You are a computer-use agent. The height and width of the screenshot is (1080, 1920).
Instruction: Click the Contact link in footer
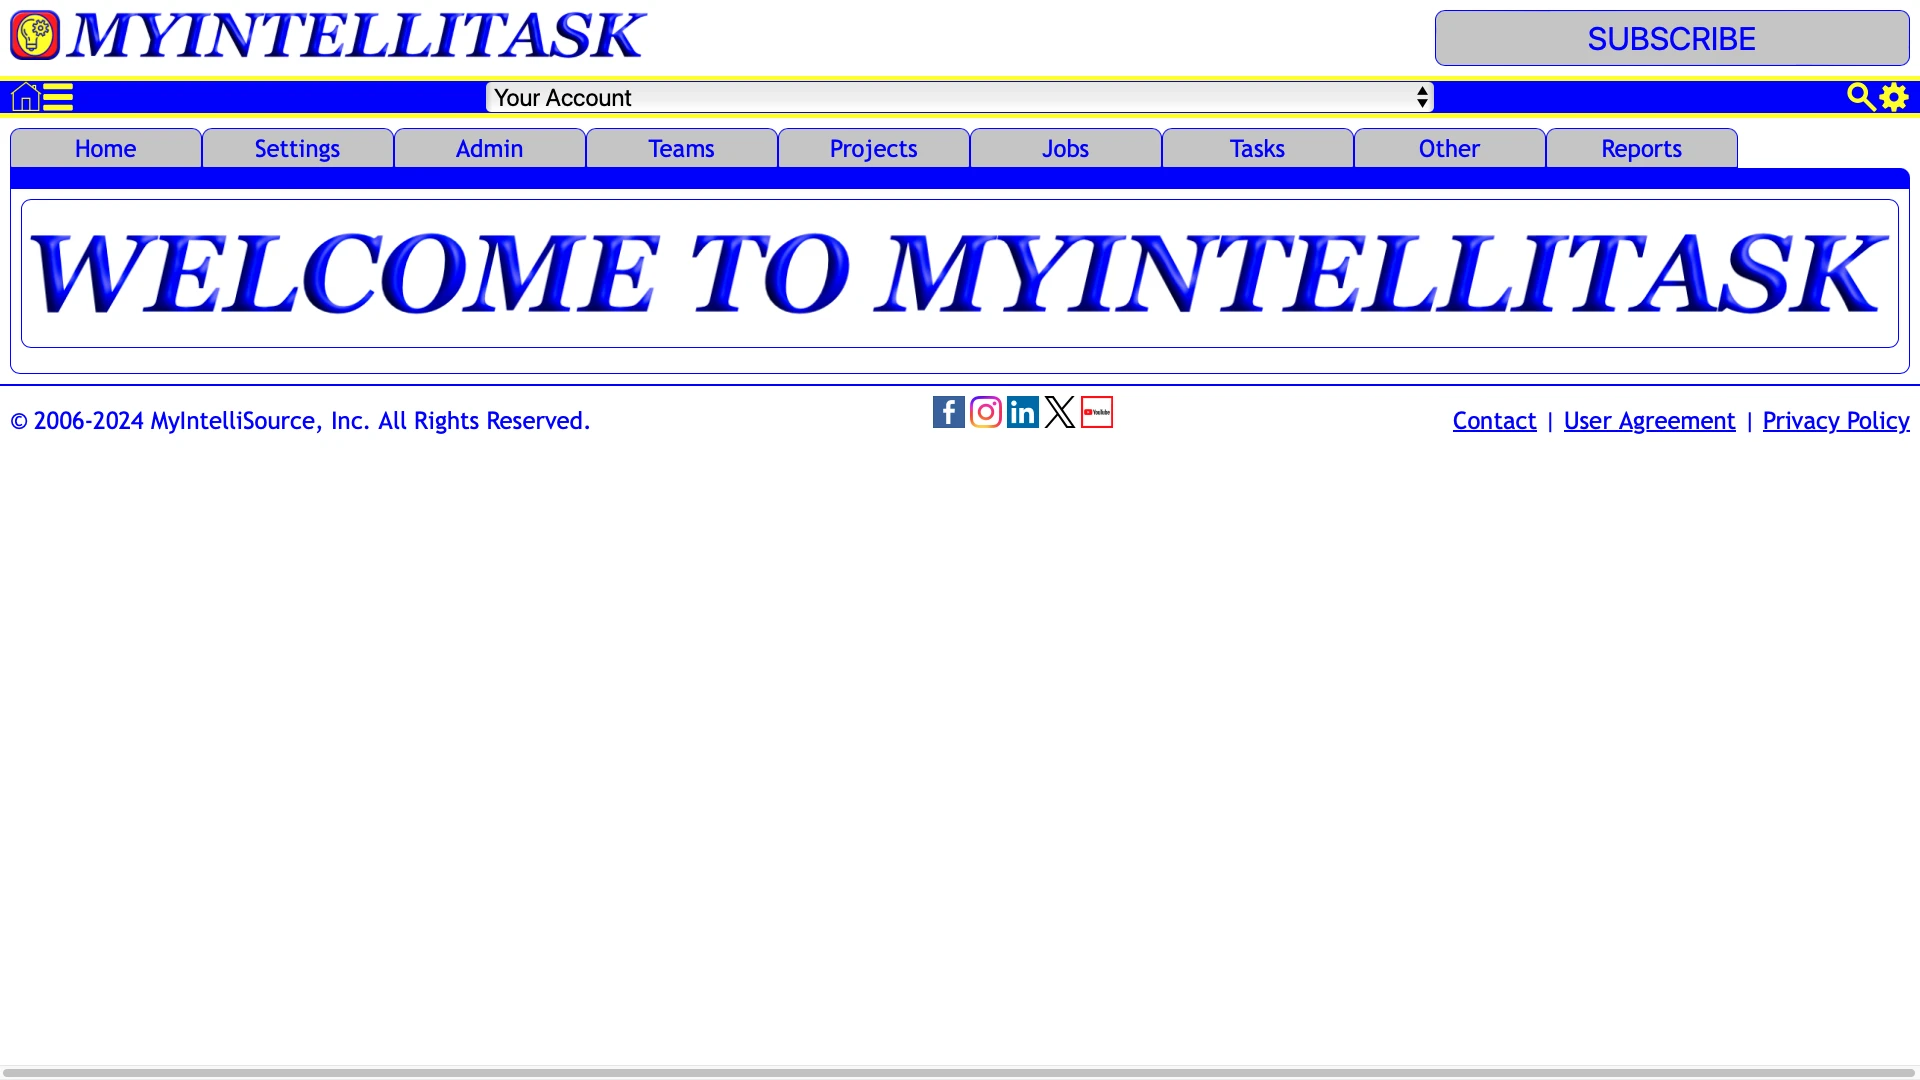pos(1494,419)
